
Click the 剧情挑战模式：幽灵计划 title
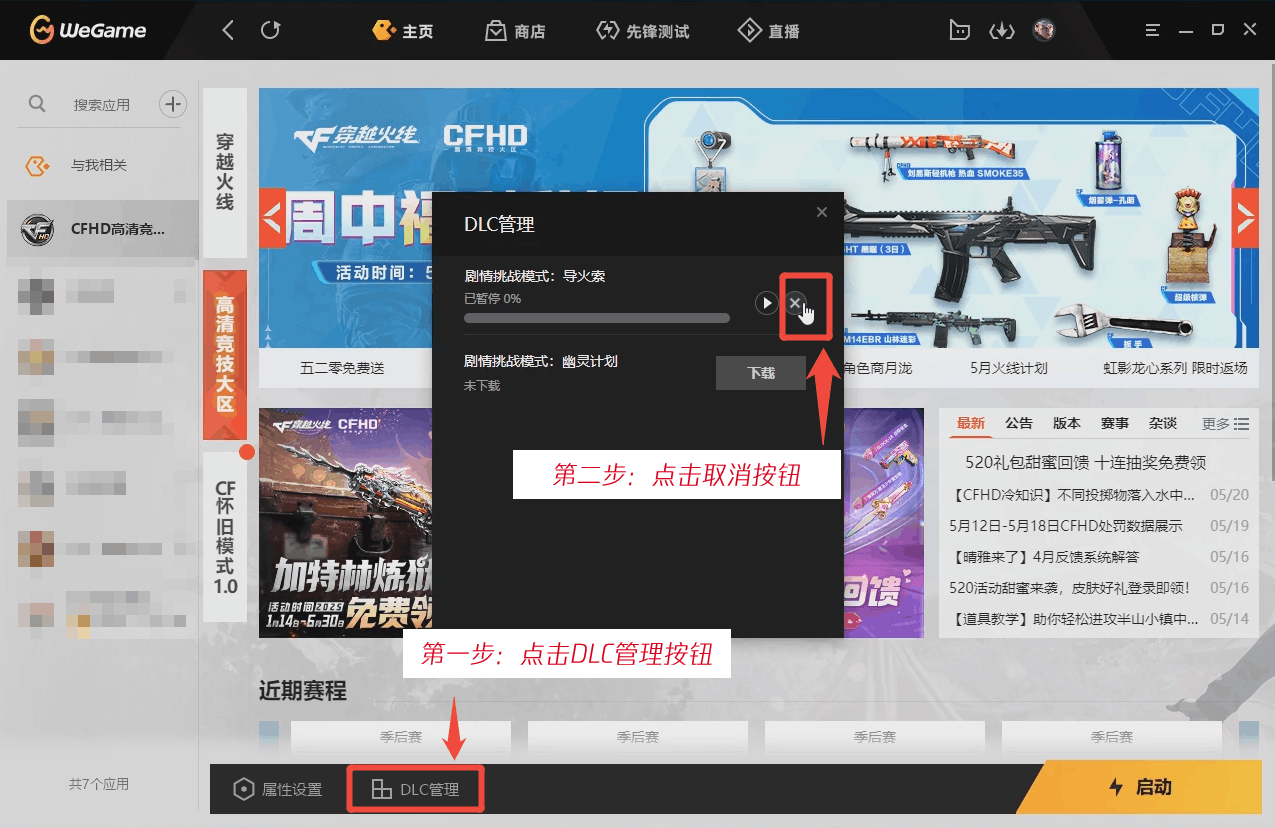541,361
